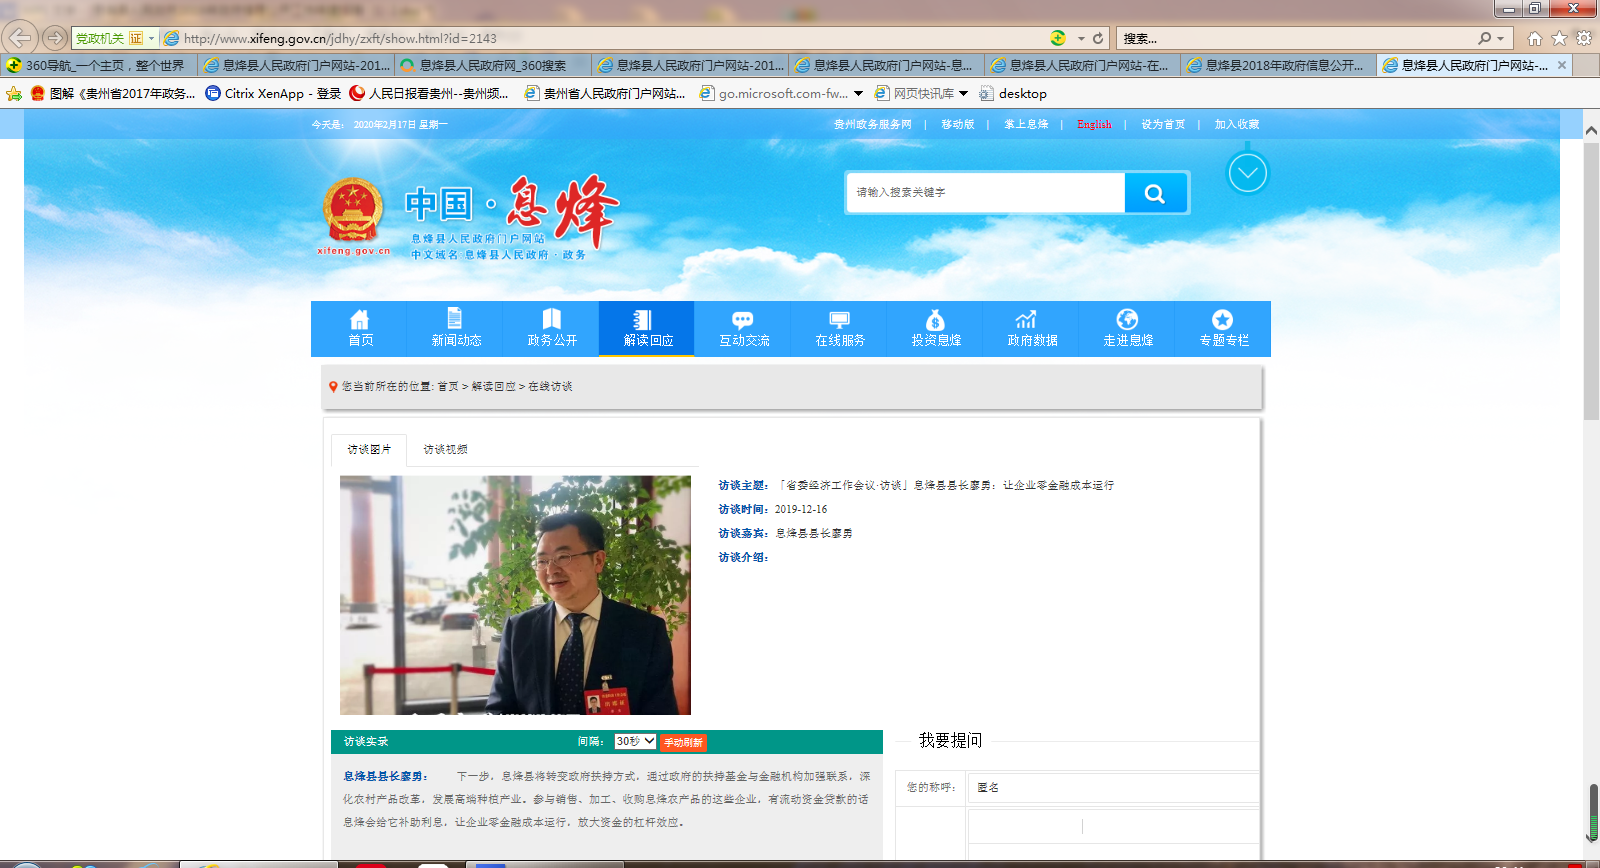Open the 30秒 refresh interval dropdown

[x=635, y=741]
